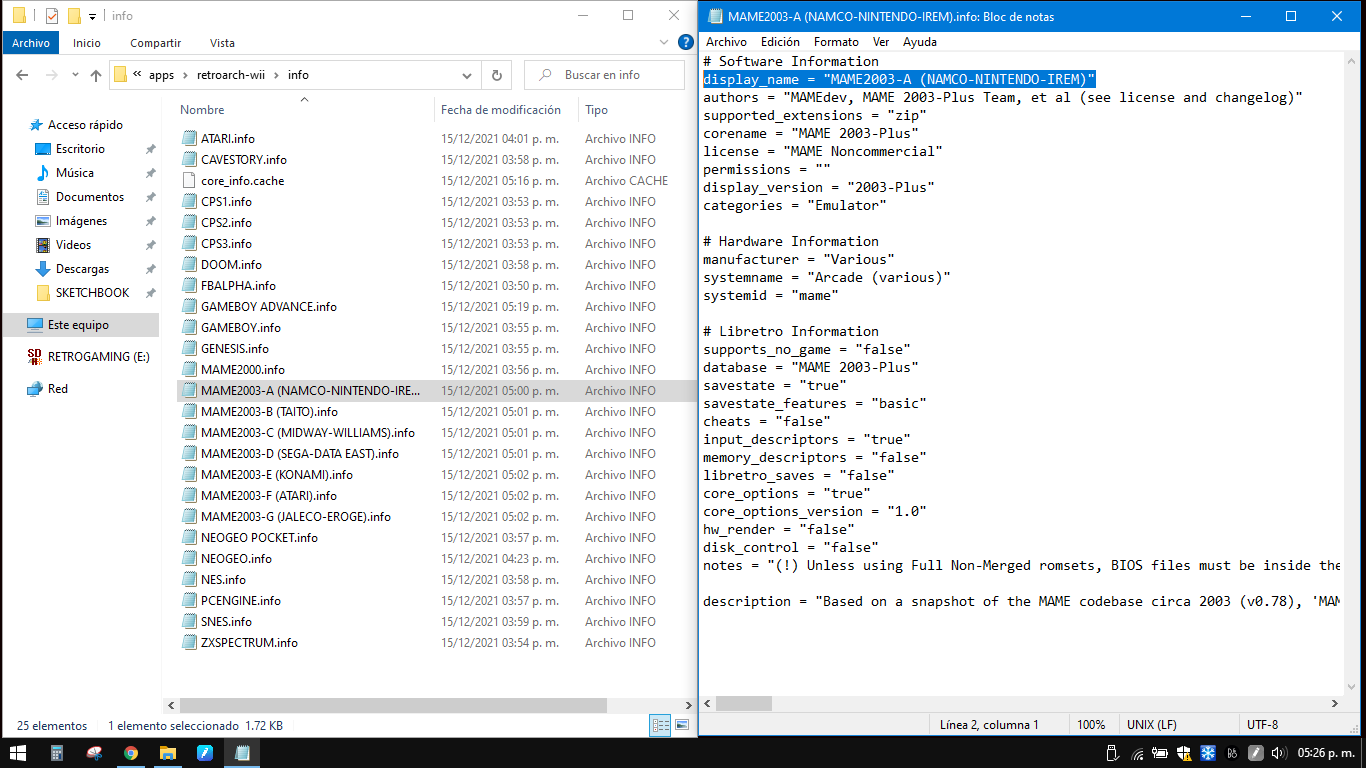Select the CPS1.info file
This screenshot has width=1366, height=768.
pyautogui.click(x=226, y=202)
